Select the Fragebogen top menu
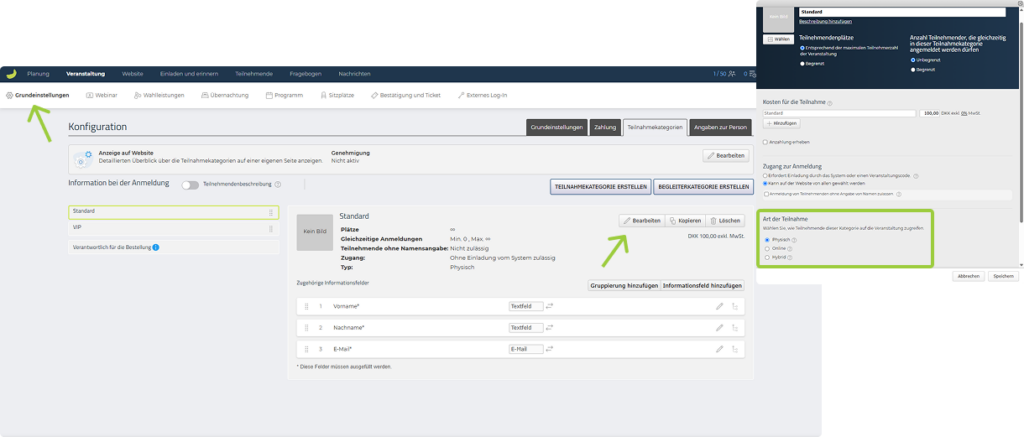The image size is (1024, 437). pyautogui.click(x=306, y=74)
